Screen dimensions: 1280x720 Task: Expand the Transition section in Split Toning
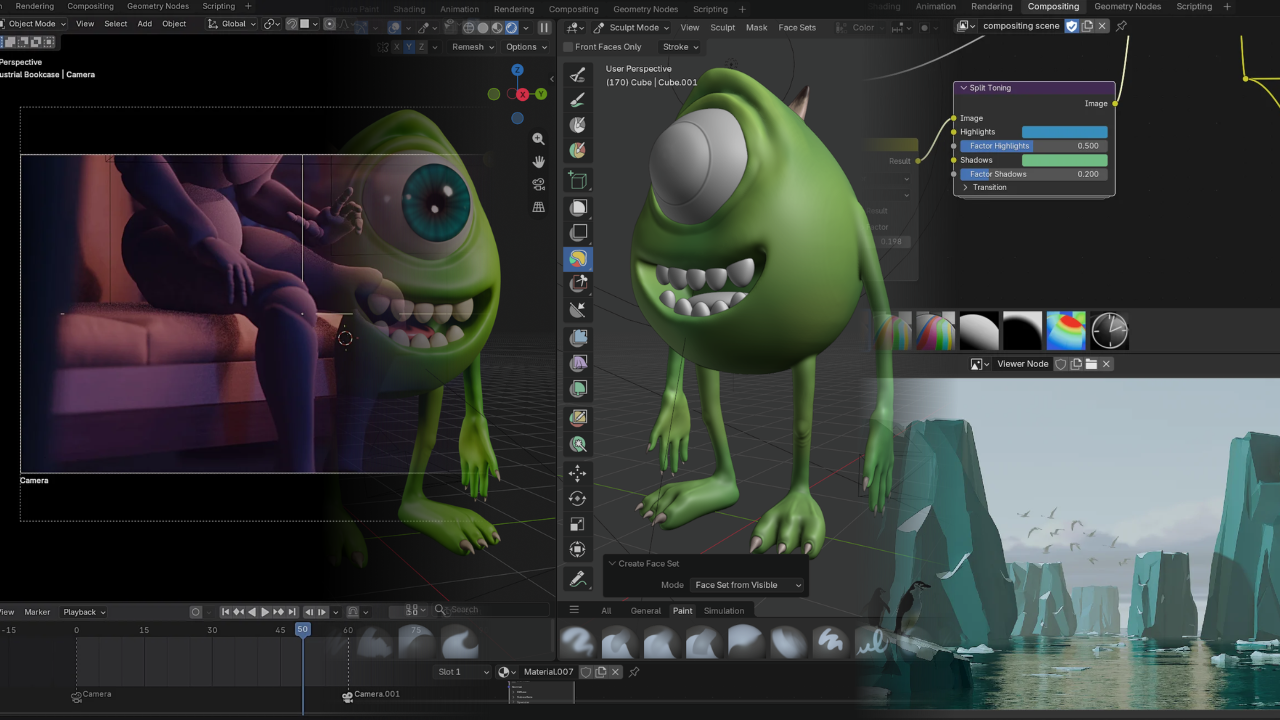[989, 187]
